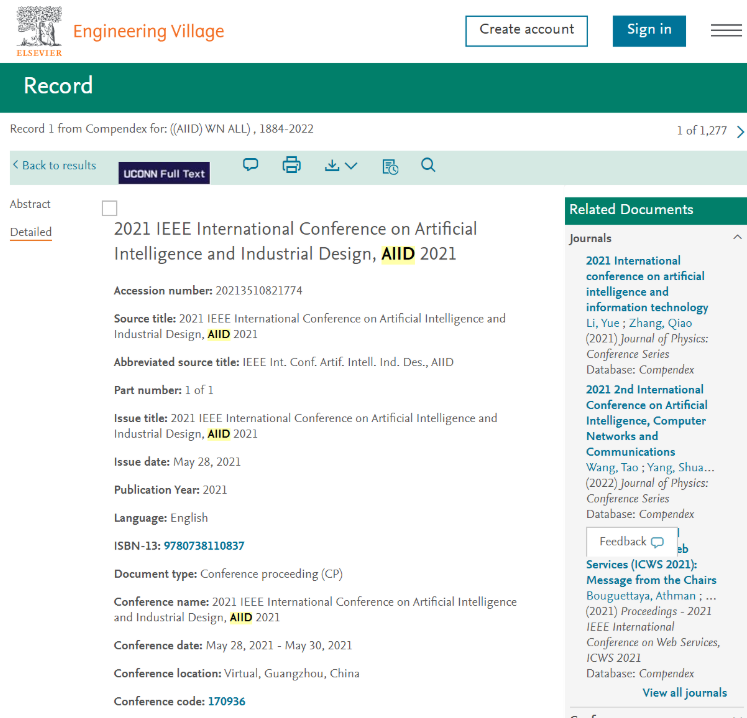Image resolution: width=747 pixels, height=718 pixels.
Task: Print the record via printer icon
Action: pyautogui.click(x=292, y=165)
